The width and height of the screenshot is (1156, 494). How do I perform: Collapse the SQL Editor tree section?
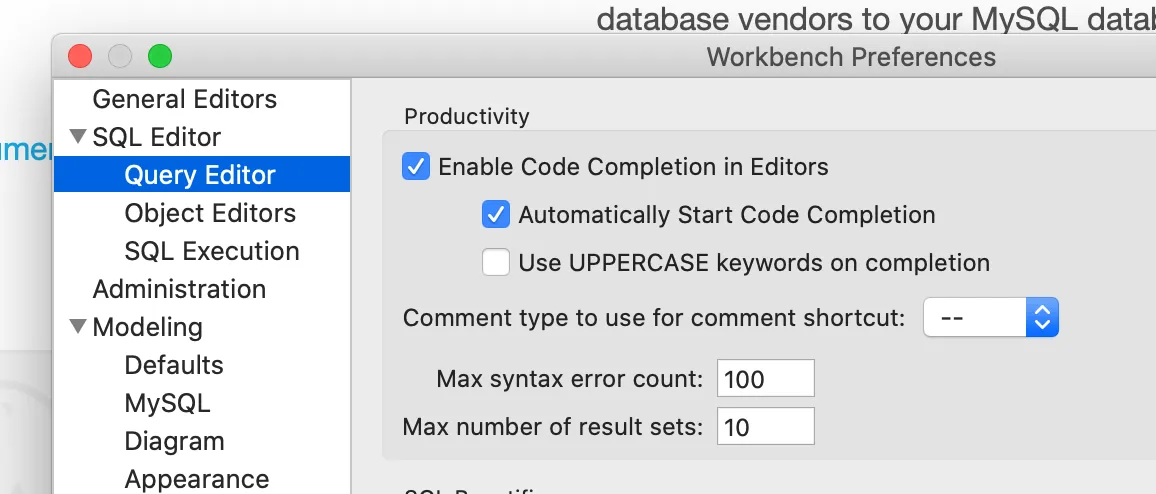pyautogui.click(x=78, y=137)
